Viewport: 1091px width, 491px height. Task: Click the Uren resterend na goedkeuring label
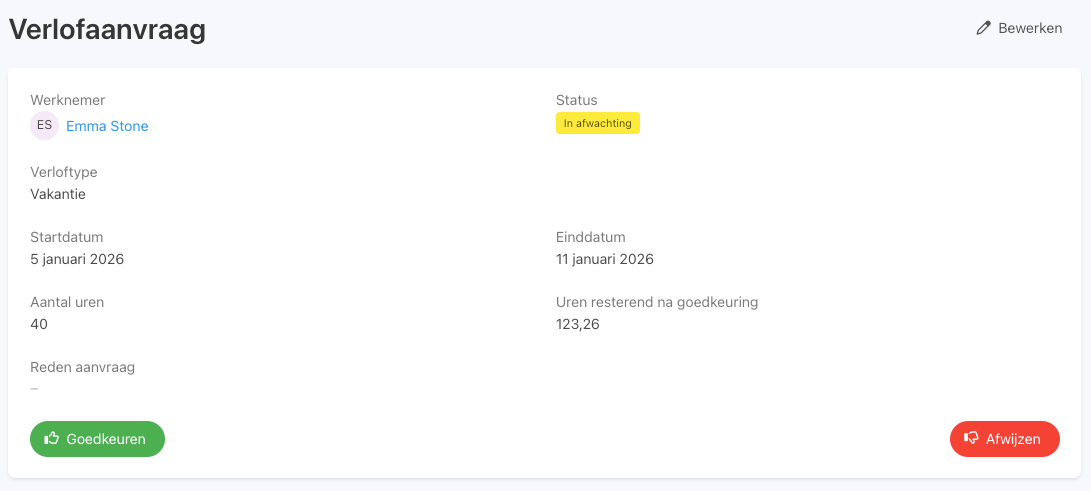click(657, 302)
